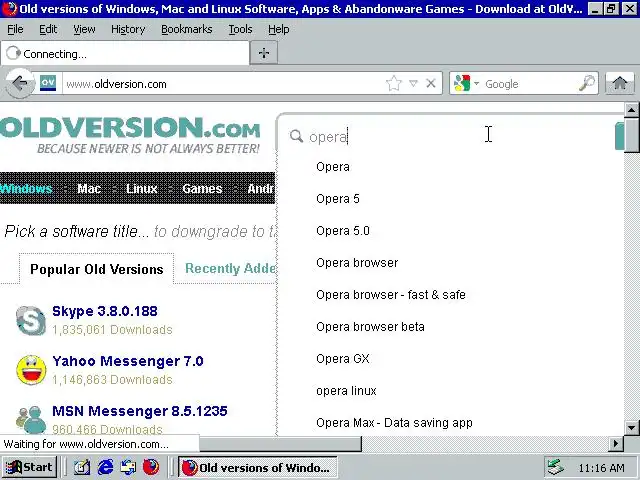Click the magnifier icon in Google search box

587,83
